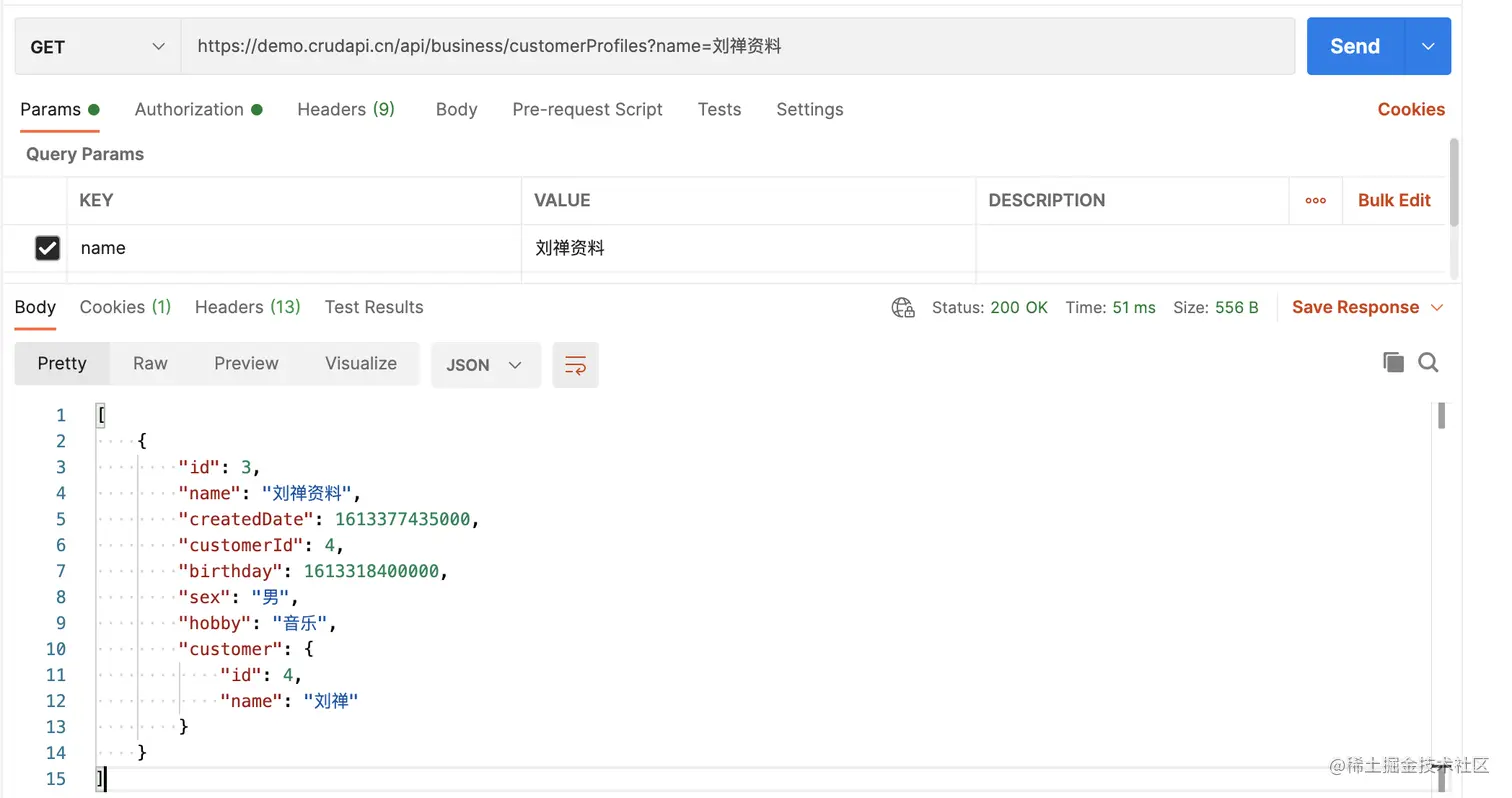Click the search response magnifier icon
Screen dimensions: 1512x798
1428,362
